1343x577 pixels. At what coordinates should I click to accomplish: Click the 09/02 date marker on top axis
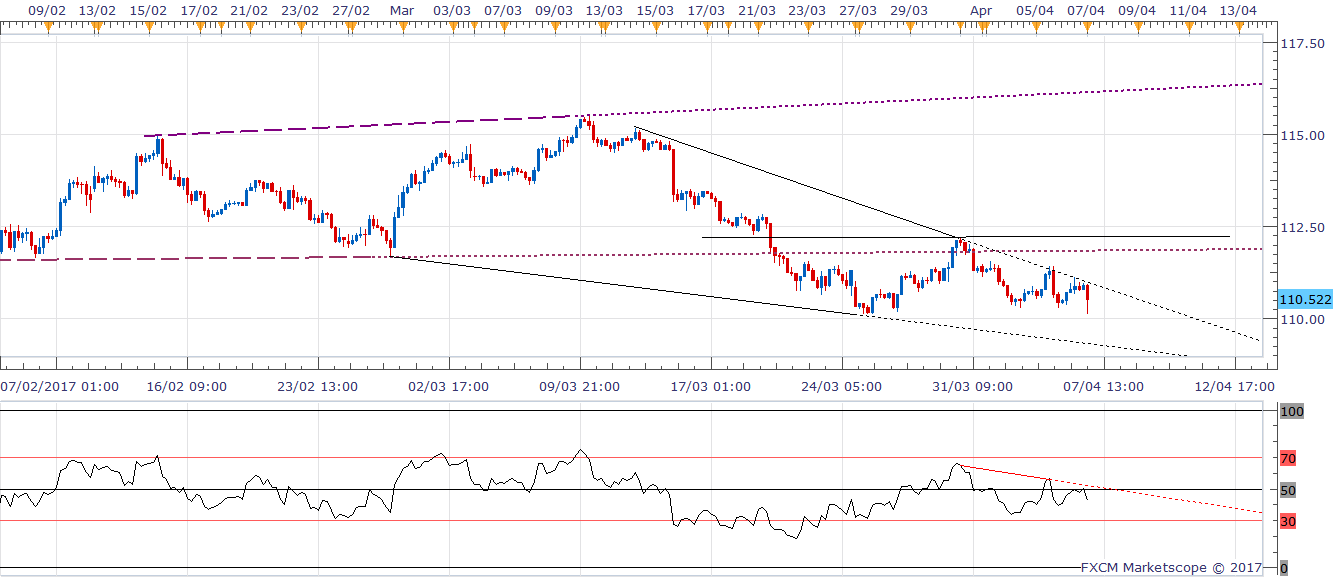point(47,9)
